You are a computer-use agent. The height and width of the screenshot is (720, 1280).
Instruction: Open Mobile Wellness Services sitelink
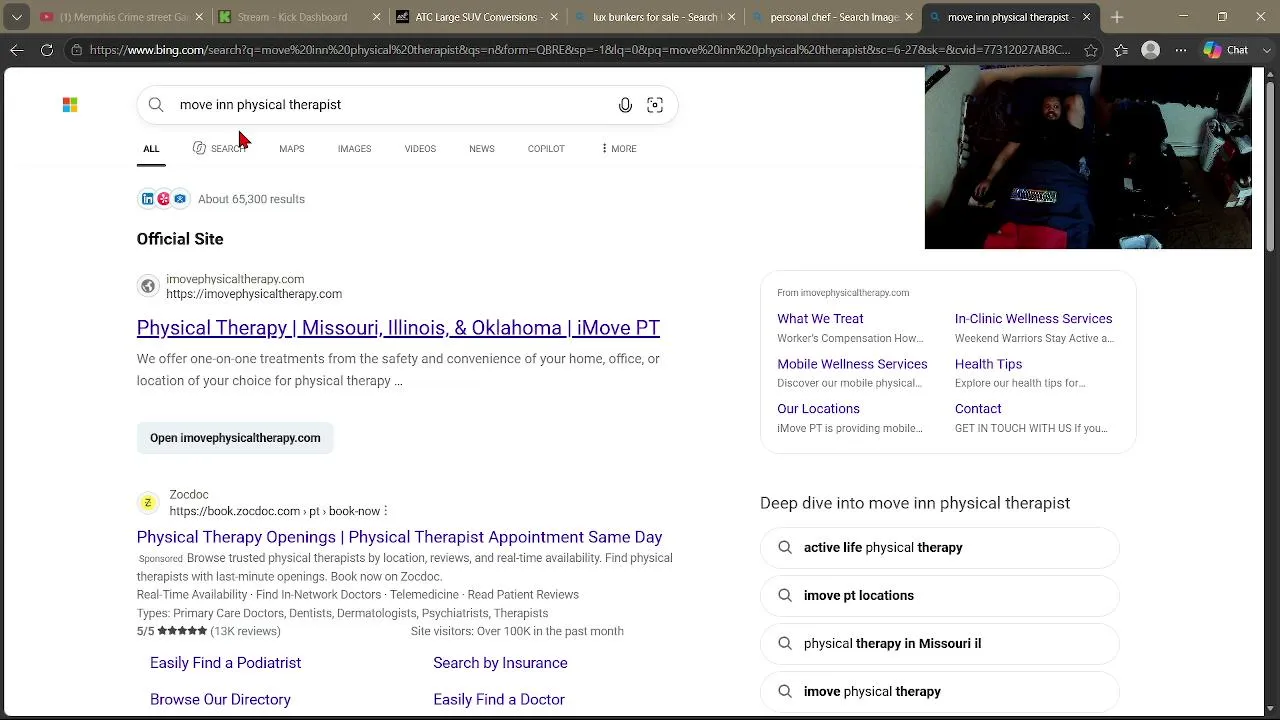[x=852, y=364]
